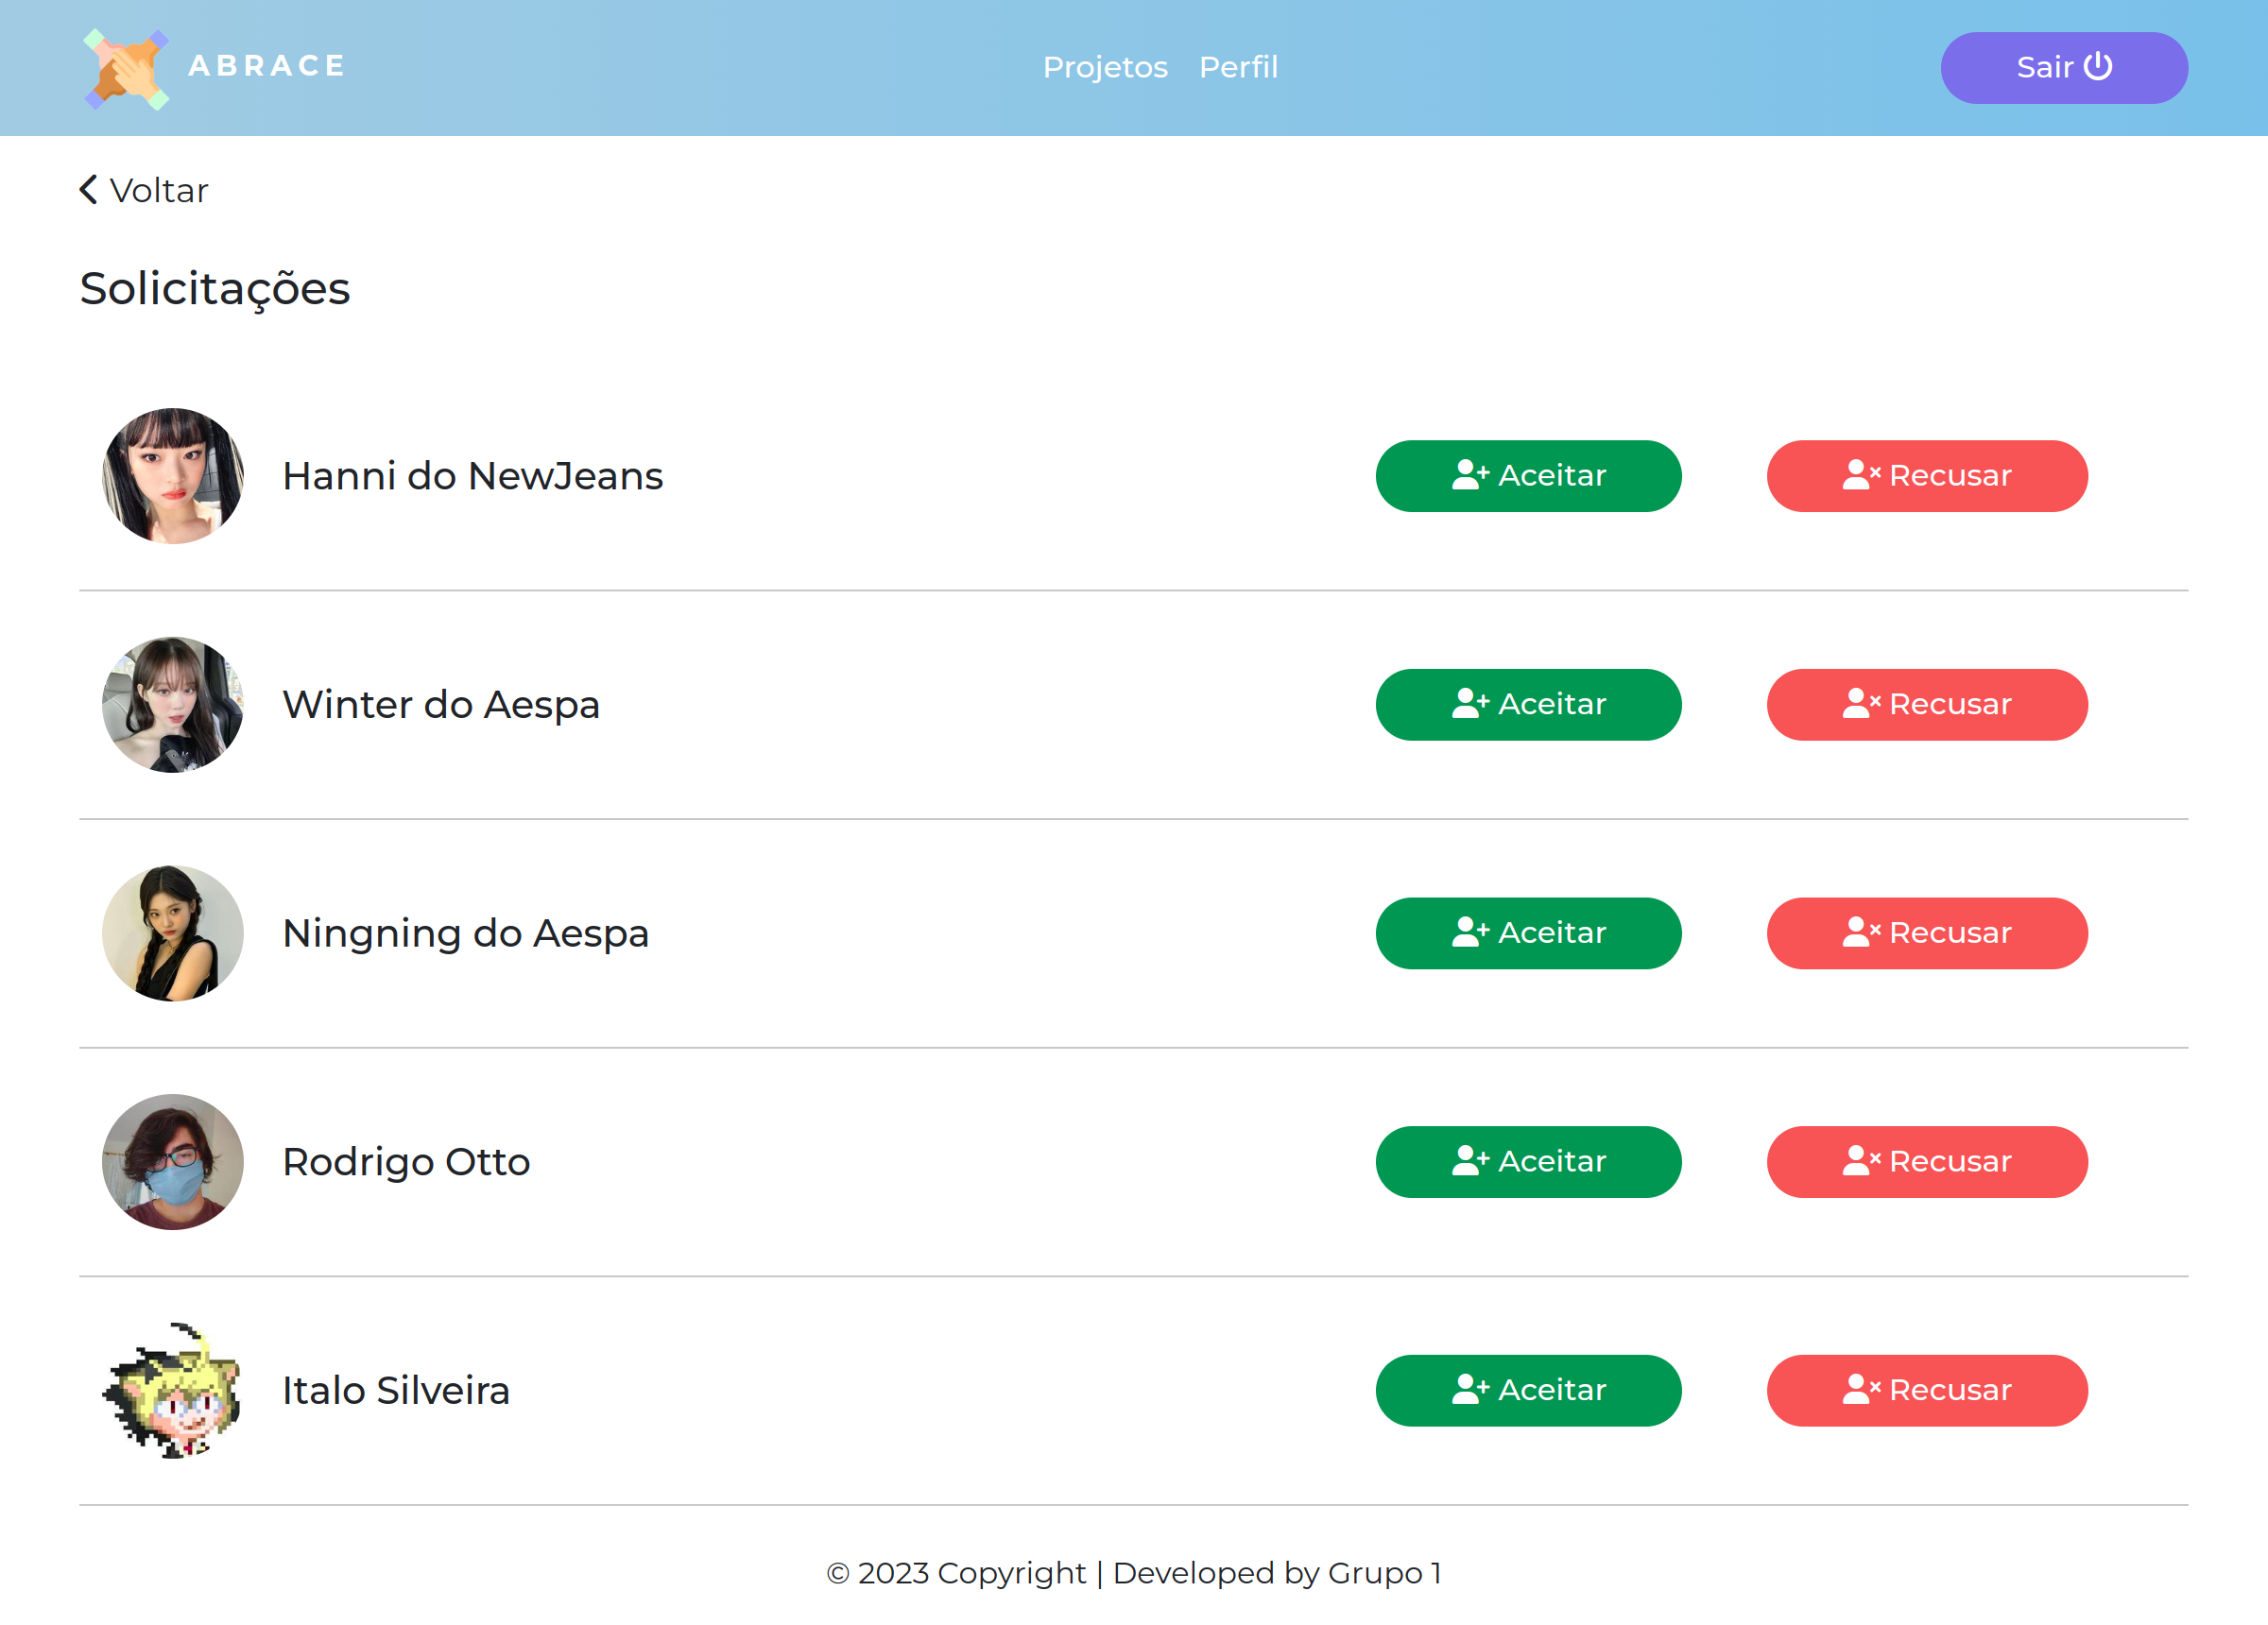Click Italo Silveira's pixel-art avatar
Viewport: 2268px width, 1625px height.
click(173, 1390)
